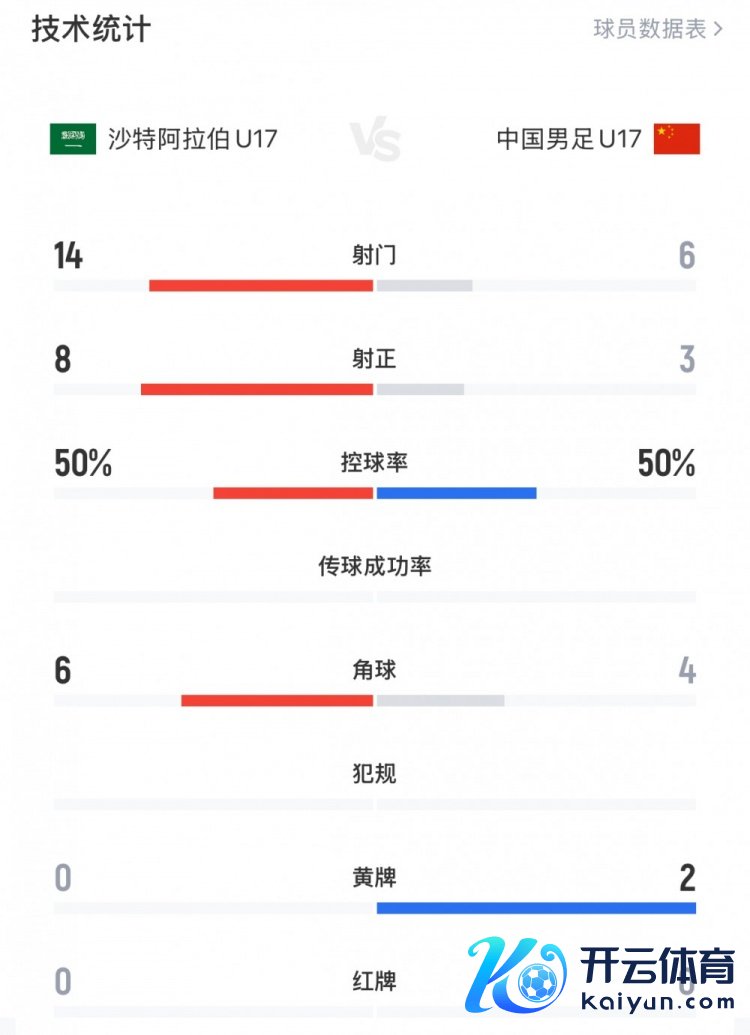Image resolution: width=750 pixels, height=1035 pixels.
Task: Click the red 射门 shots bar
Action: pos(261,285)
